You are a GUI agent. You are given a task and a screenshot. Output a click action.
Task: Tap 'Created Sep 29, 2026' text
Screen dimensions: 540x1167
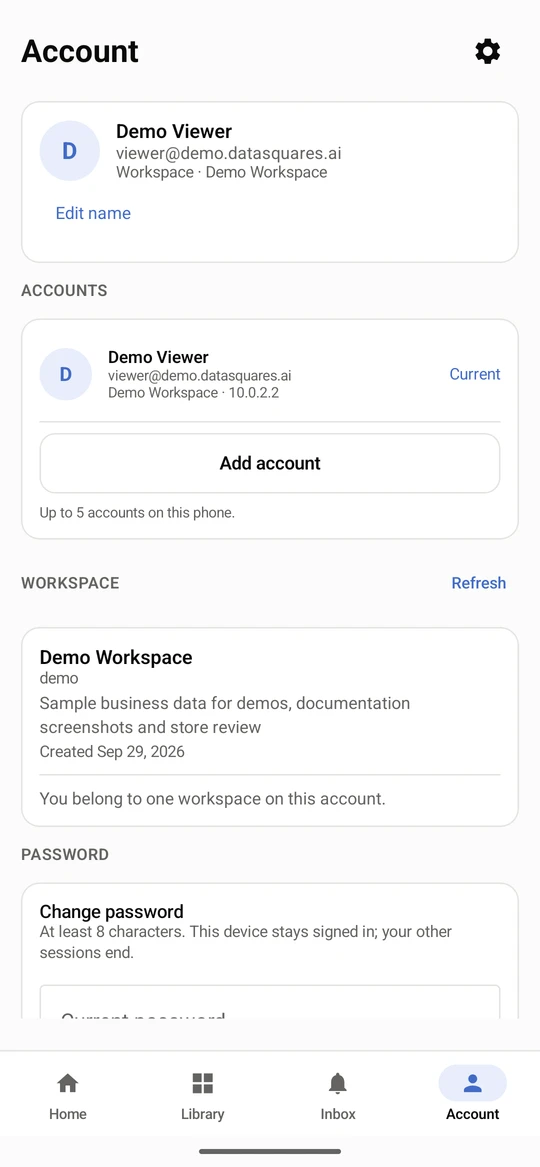tap(112, 751)
